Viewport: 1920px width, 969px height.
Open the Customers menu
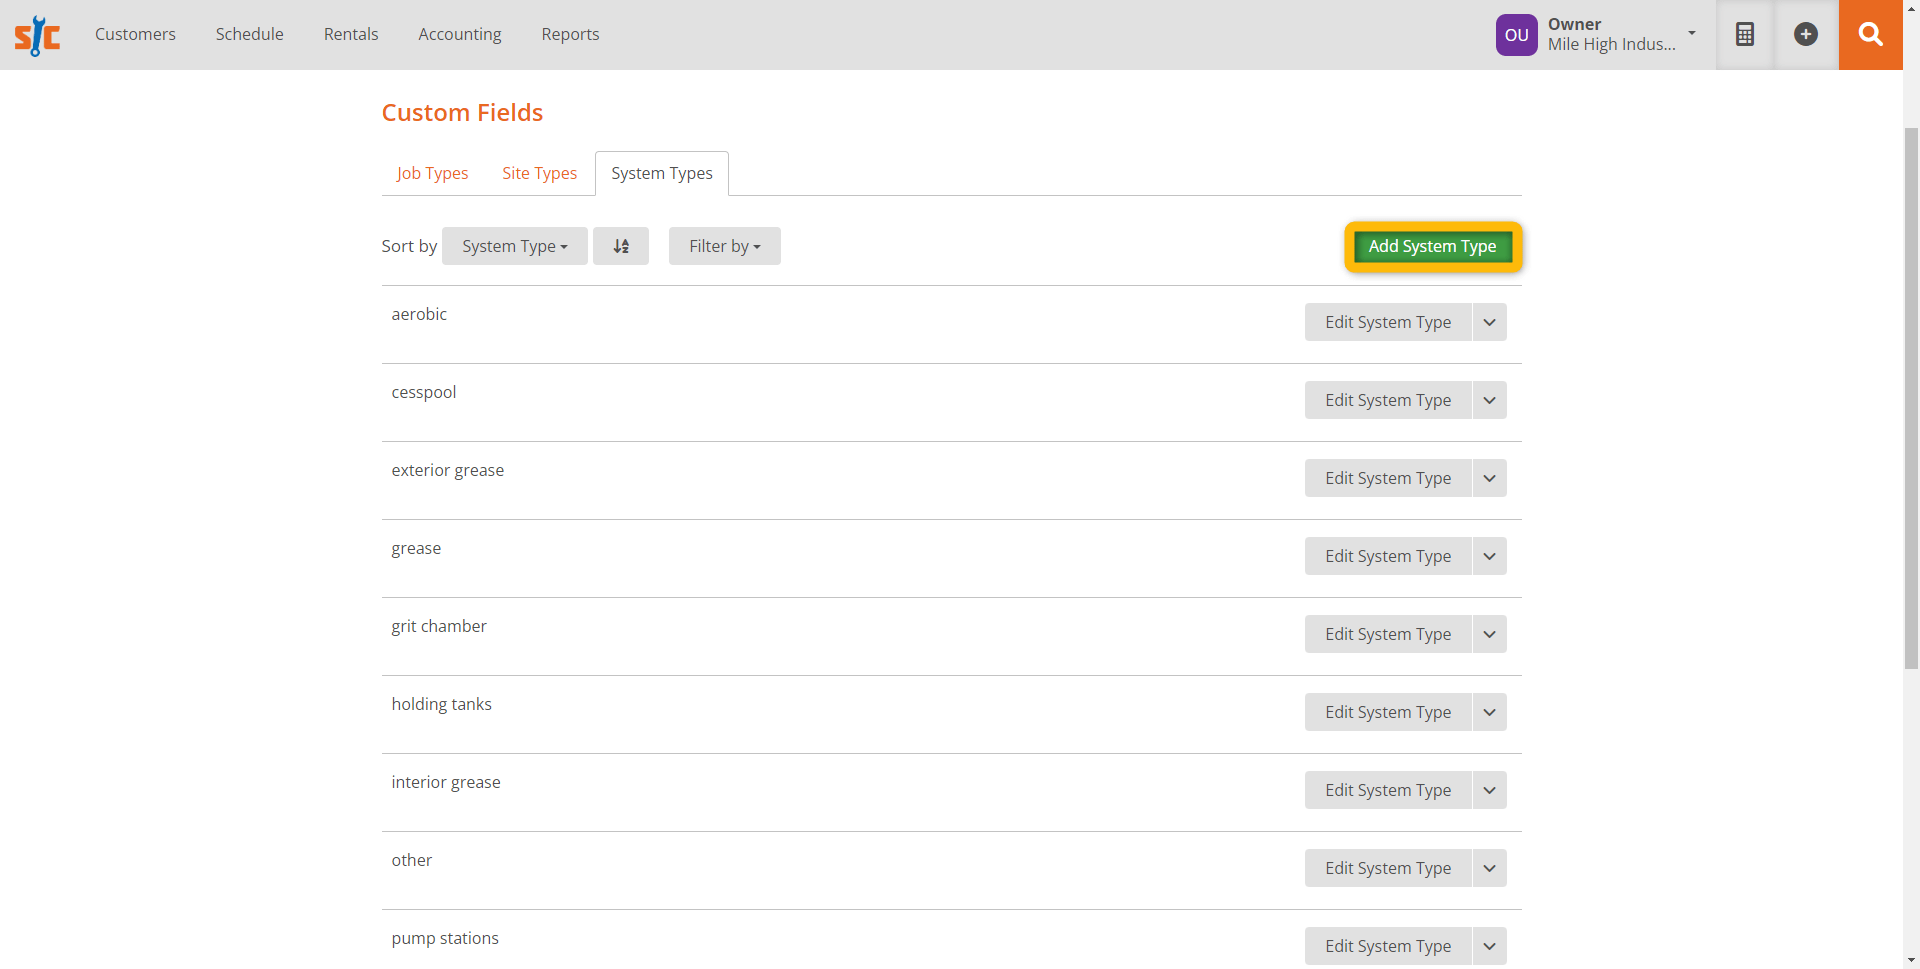(x=135, y=34)
